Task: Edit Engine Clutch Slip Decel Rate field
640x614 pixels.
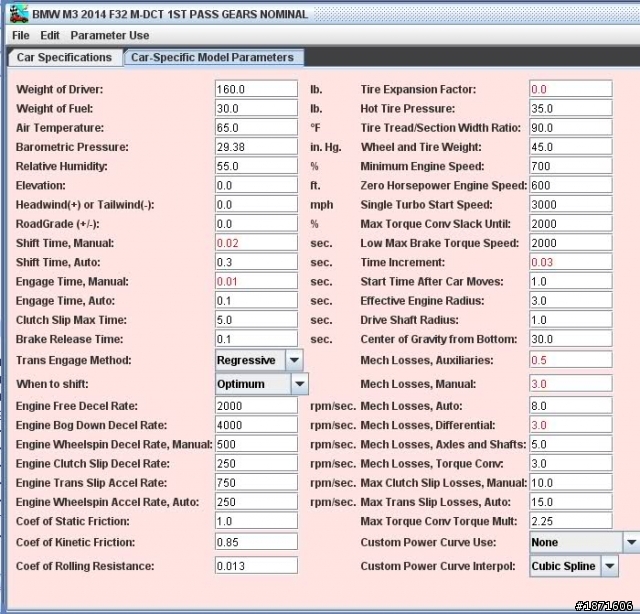Action: click(x=256, y=463)
